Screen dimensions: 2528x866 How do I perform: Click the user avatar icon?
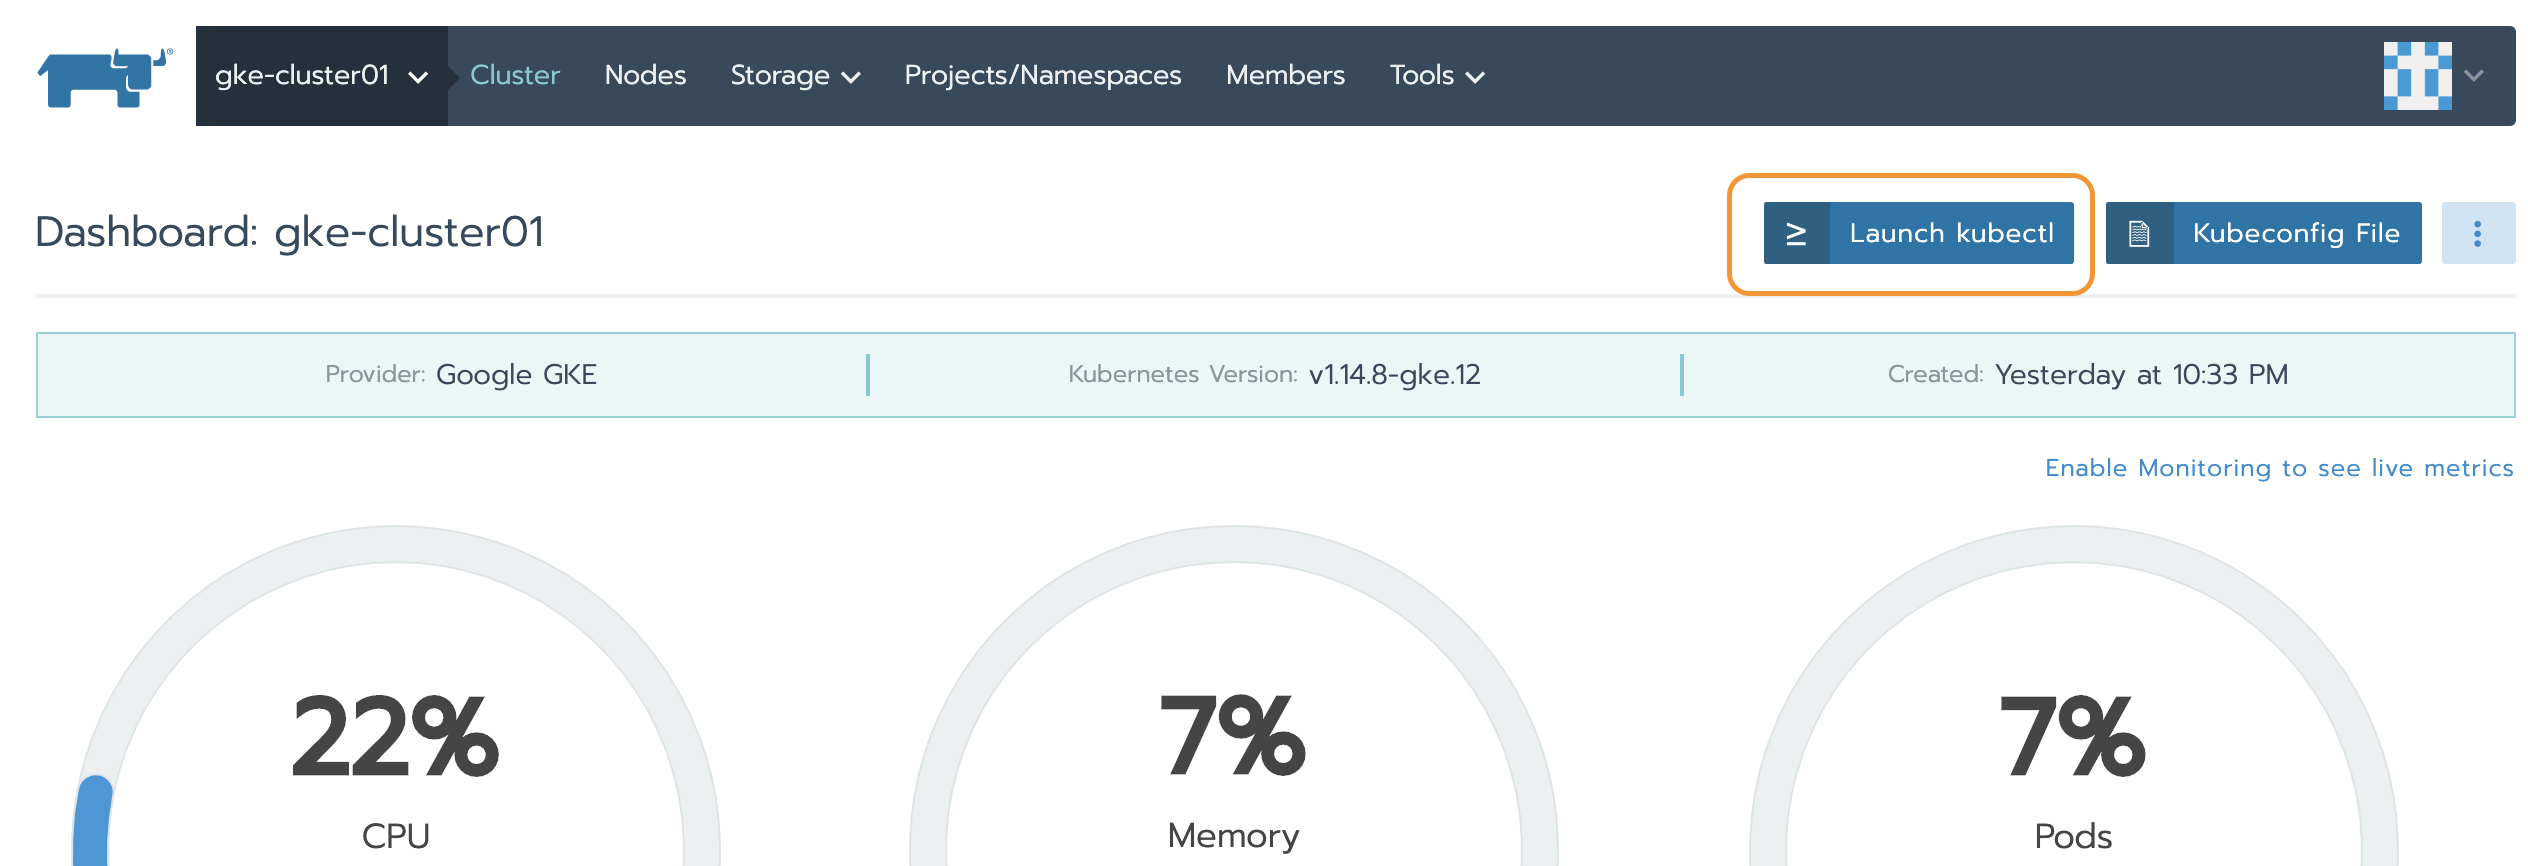[2417, 76]
